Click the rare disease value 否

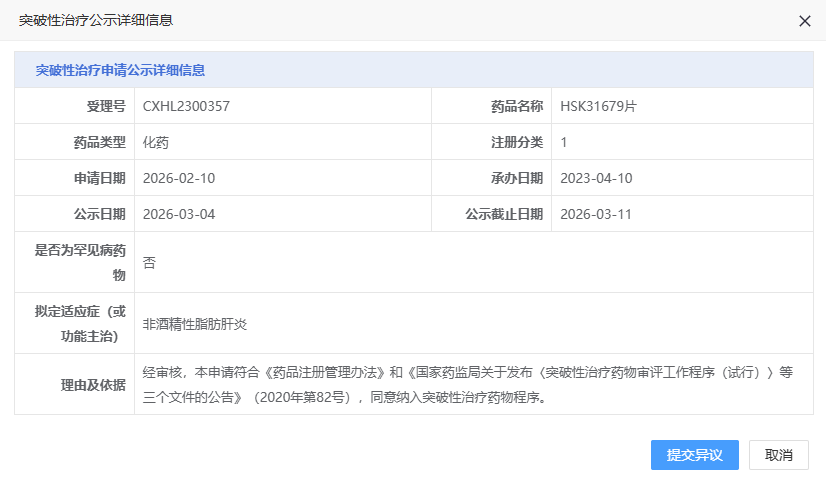click(x=150, y=262)
